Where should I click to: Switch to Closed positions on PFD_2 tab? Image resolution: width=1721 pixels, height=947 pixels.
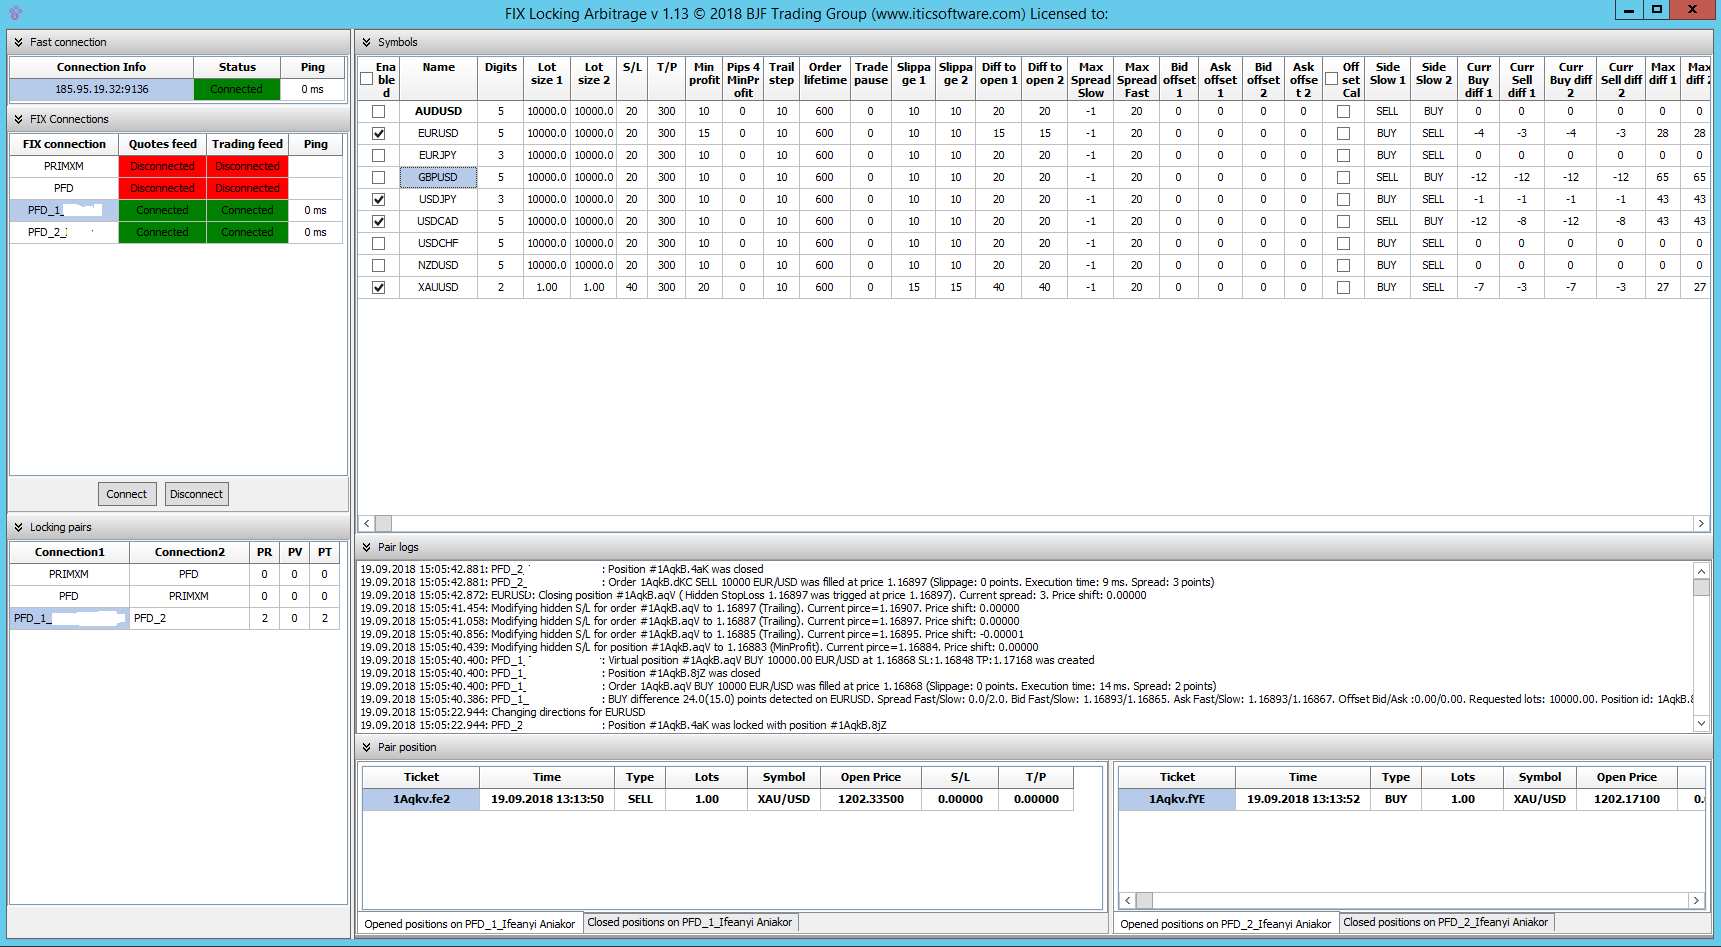tap(1445, 922)
